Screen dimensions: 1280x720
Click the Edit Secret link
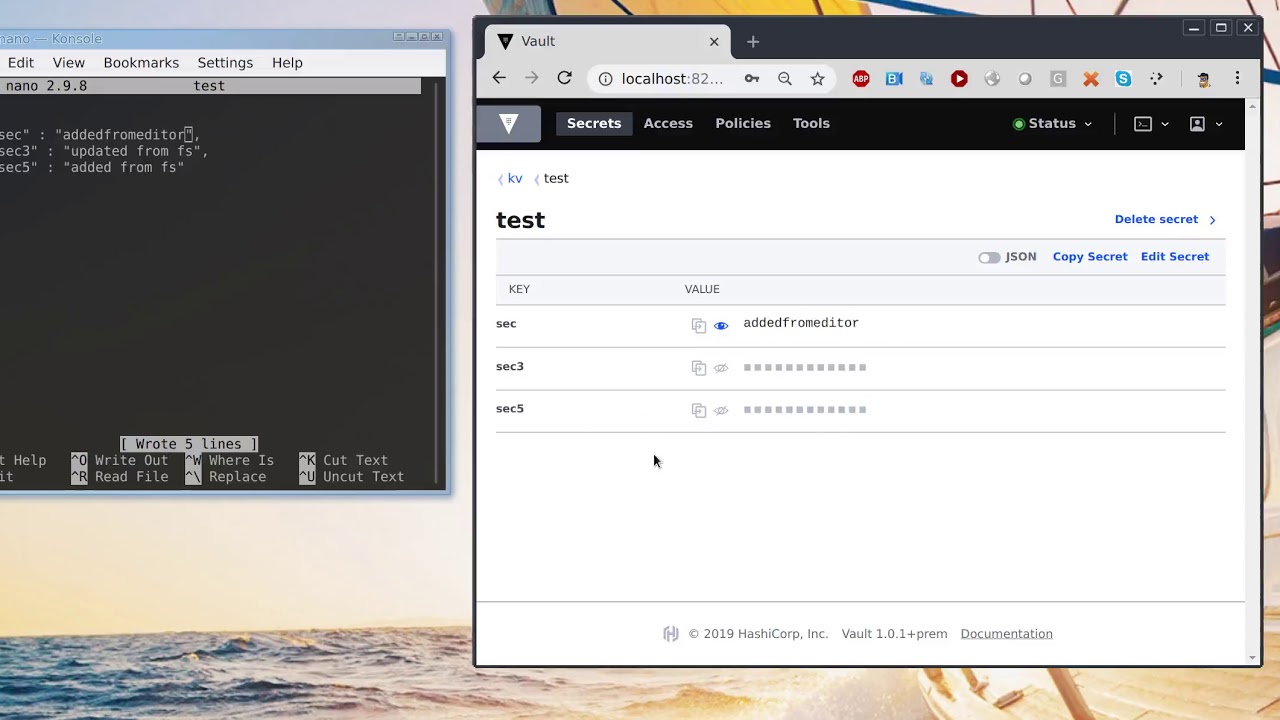pyautogui.click(x=1174, y=256)
